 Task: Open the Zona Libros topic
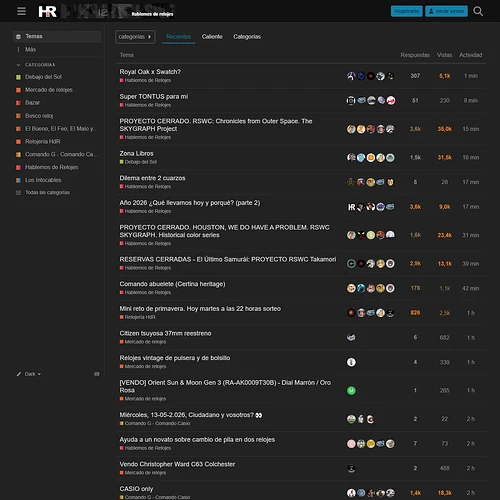pos(136,154)
